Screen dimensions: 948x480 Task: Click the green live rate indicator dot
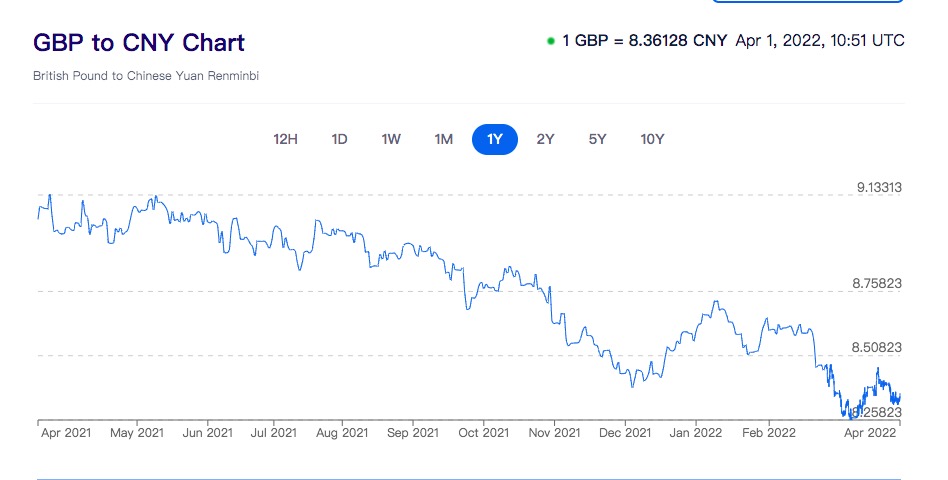pyautogui.click(x=551, y=41)
